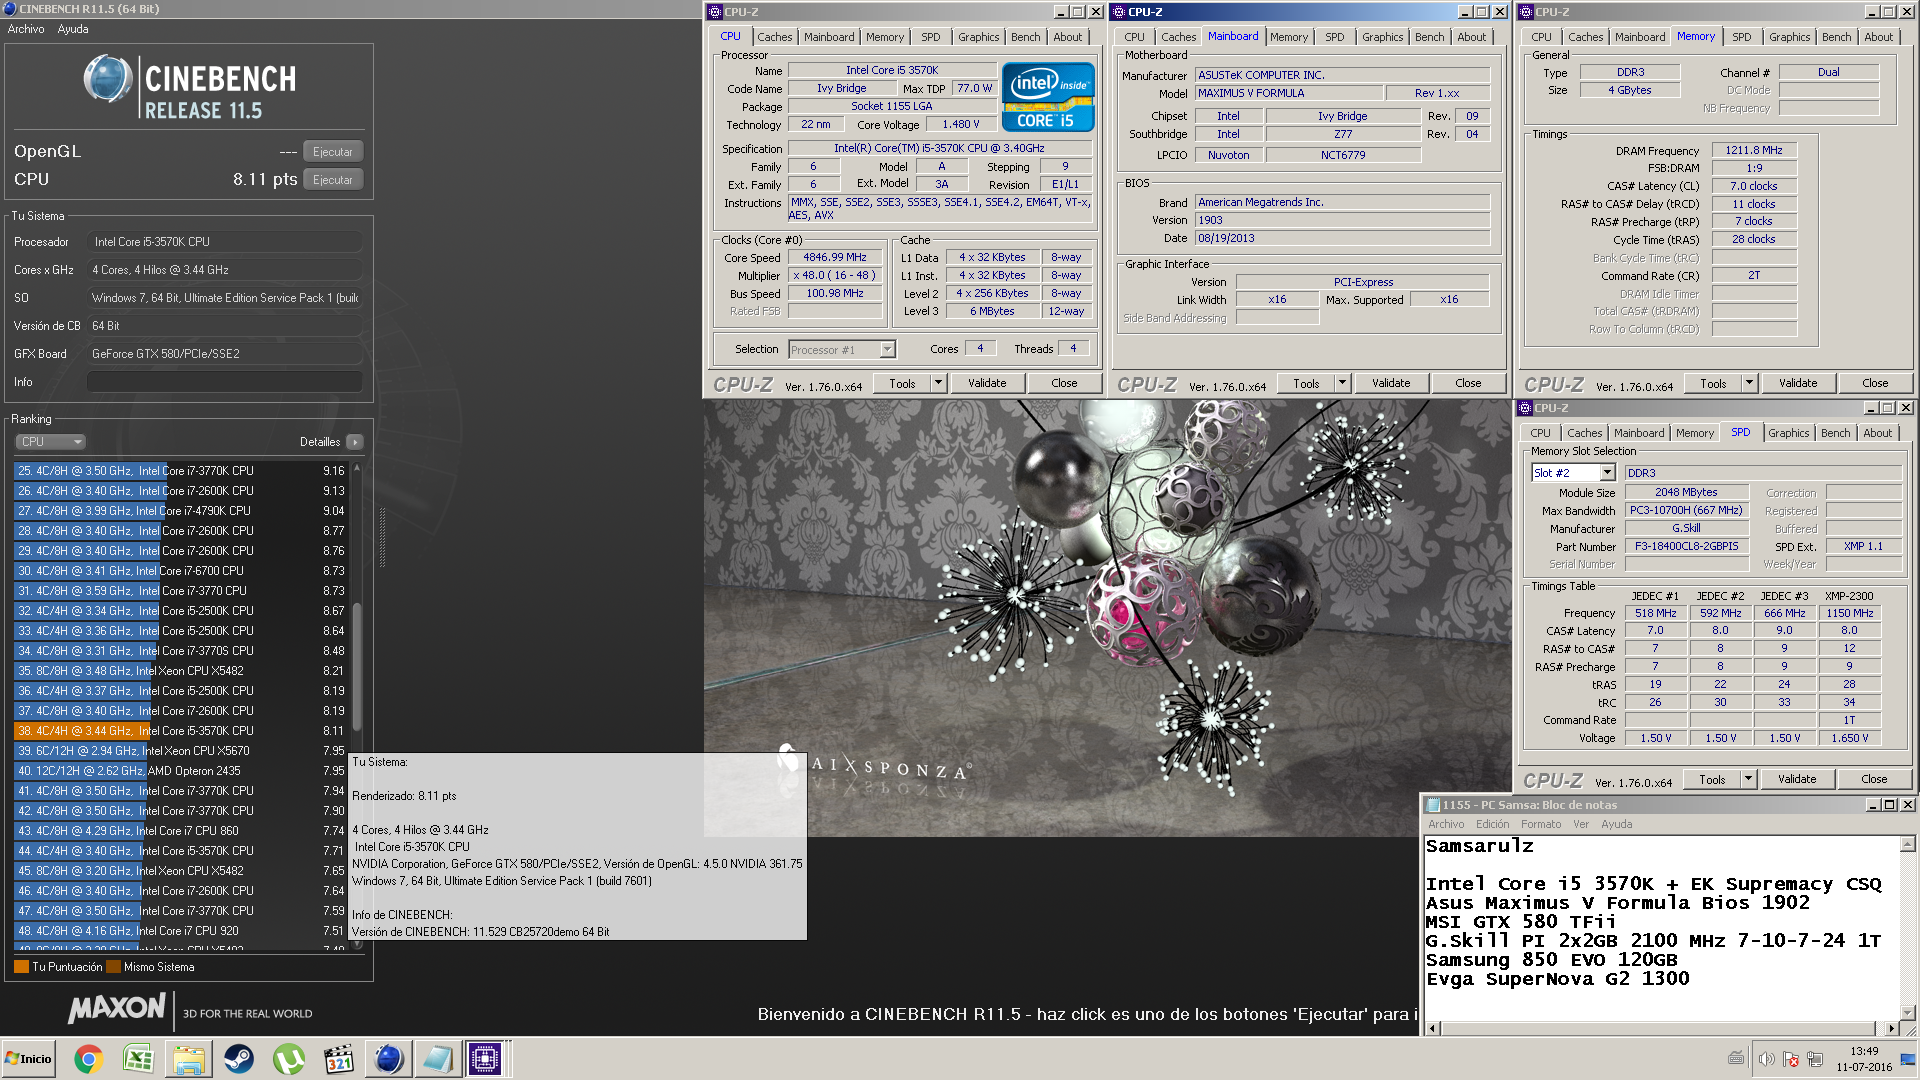This screenshot has height=1080, width=1920.
Task: Open Ver menu in Notepad
Action: pos(1580,824)
